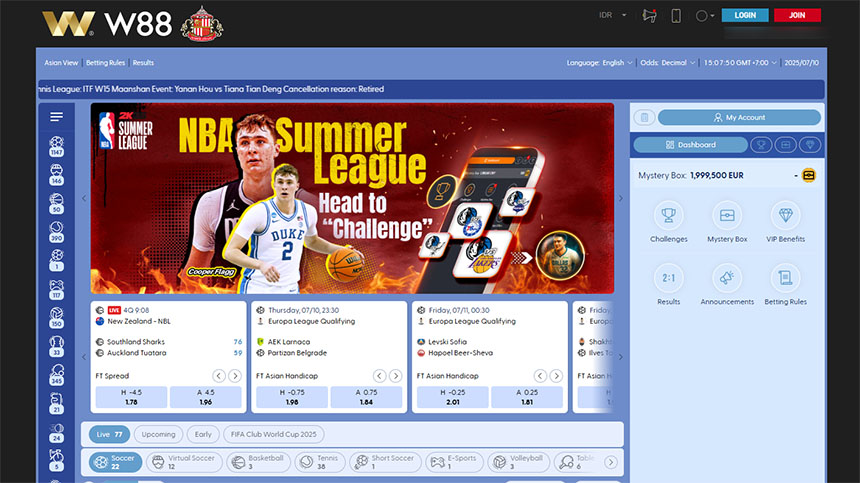Select the Tennis sidebar icon showing 390
This screenshot has height=483, width=860.
point(56,232)
